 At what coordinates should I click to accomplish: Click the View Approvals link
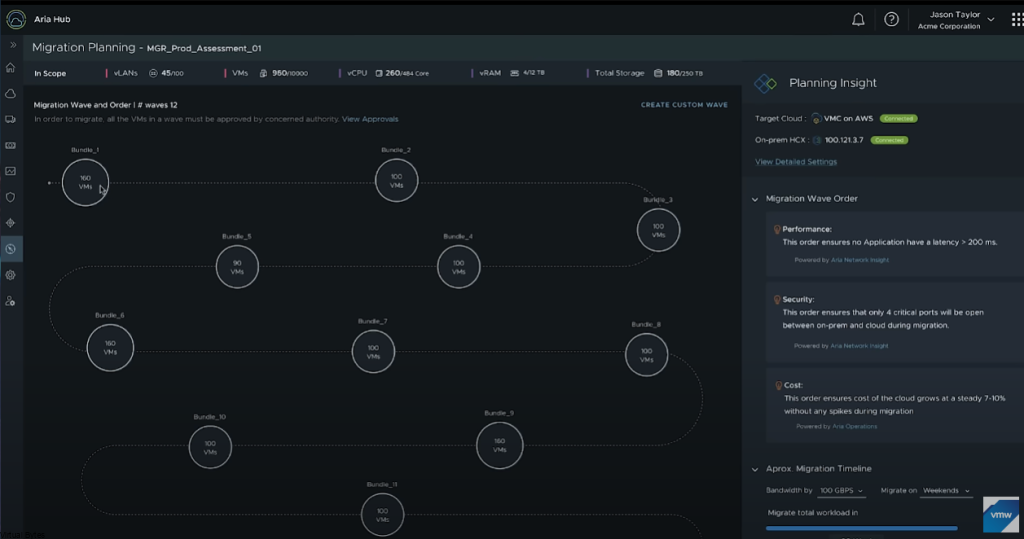[370, 119]
